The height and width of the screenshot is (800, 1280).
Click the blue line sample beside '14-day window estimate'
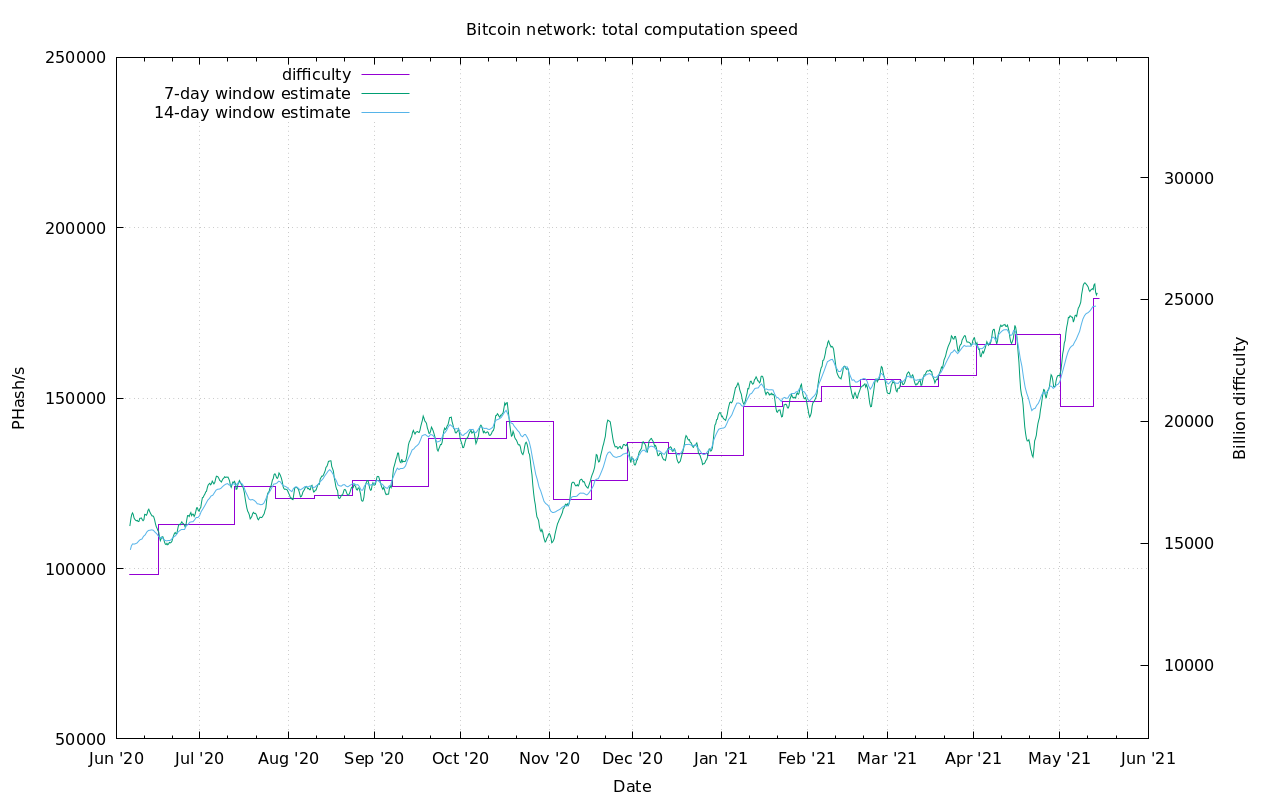pos(385,113)
